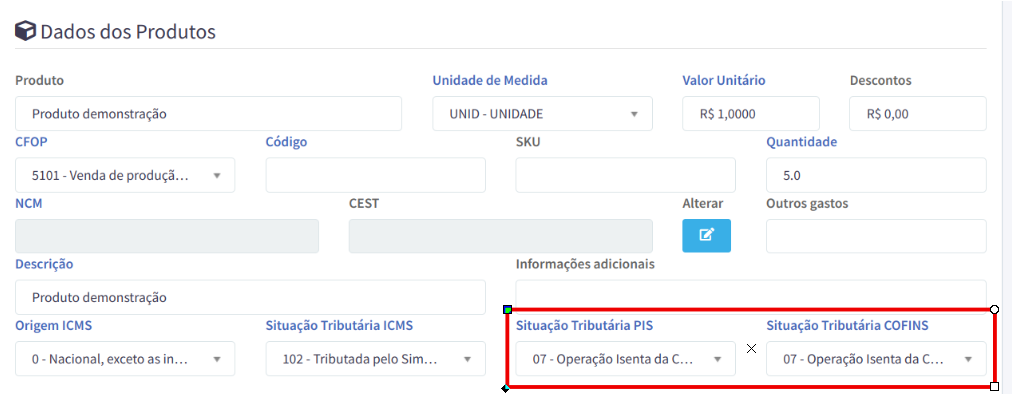This screenshot has width=1012, height=394.
Task: Click the box icon beside Dados dos Produtos
Action: [x=25, y=31]
